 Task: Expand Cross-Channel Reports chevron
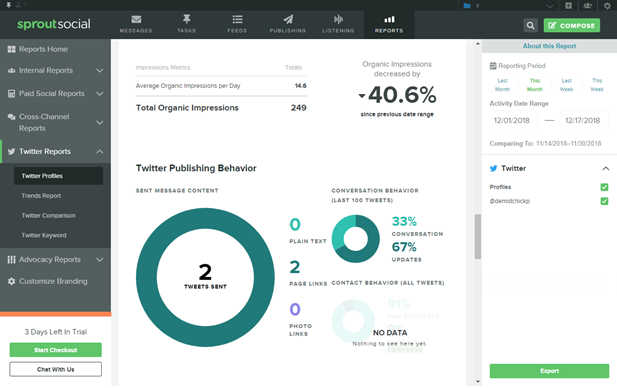click(x=100, y=123)
